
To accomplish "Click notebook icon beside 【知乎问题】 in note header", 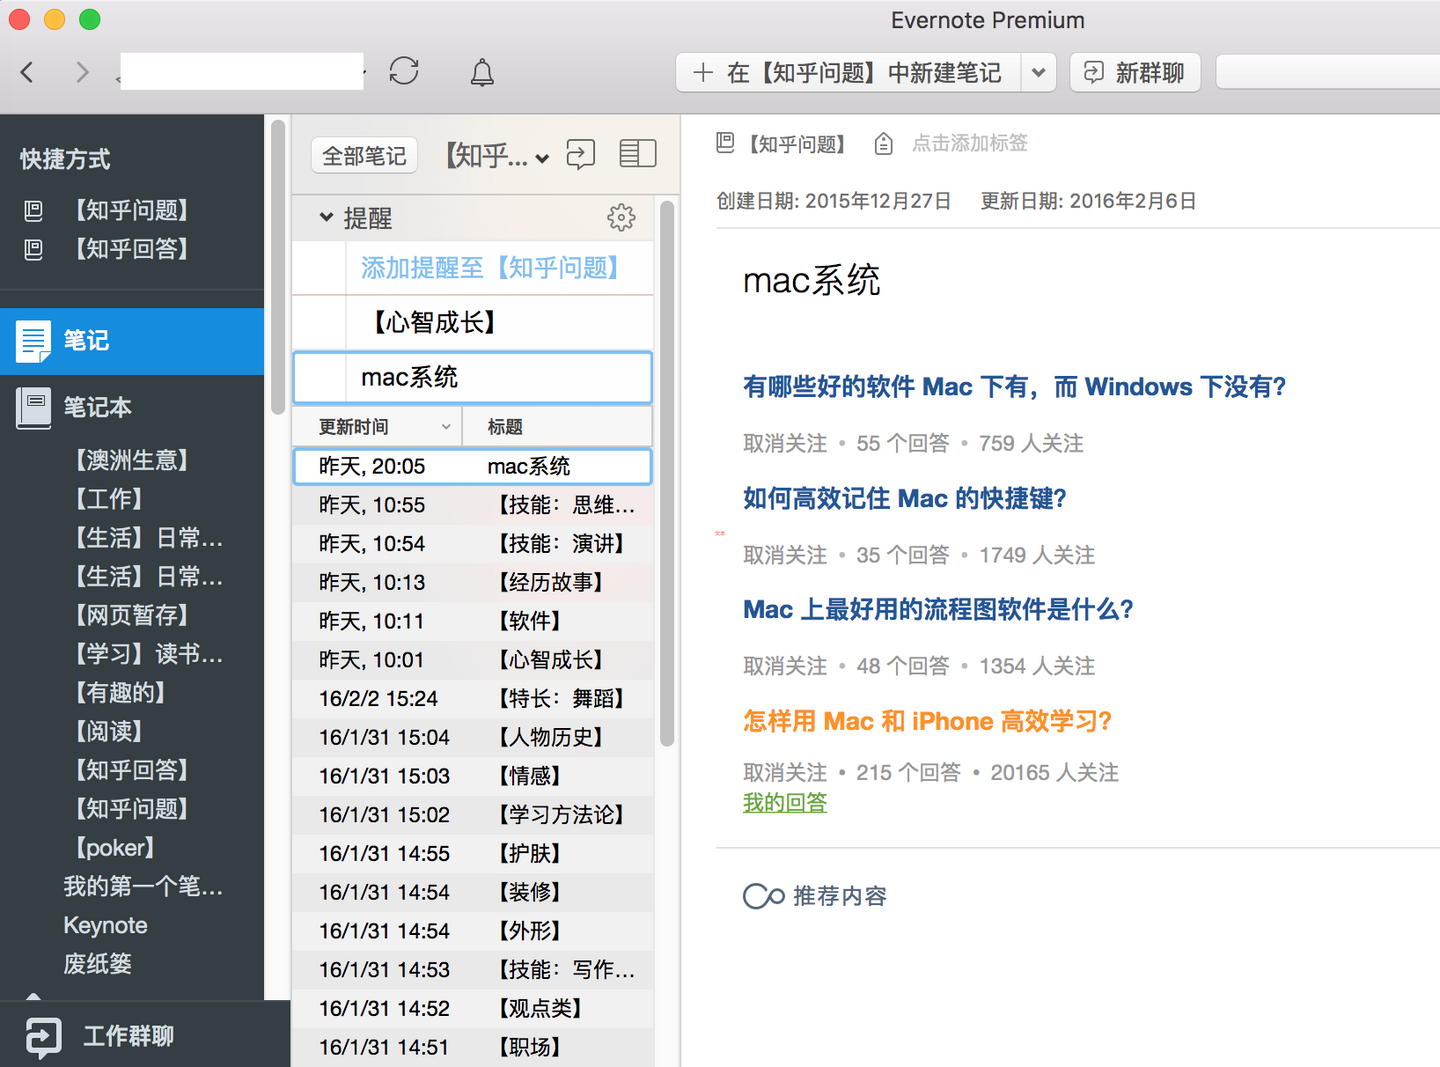I will click(x=725, y=143).
